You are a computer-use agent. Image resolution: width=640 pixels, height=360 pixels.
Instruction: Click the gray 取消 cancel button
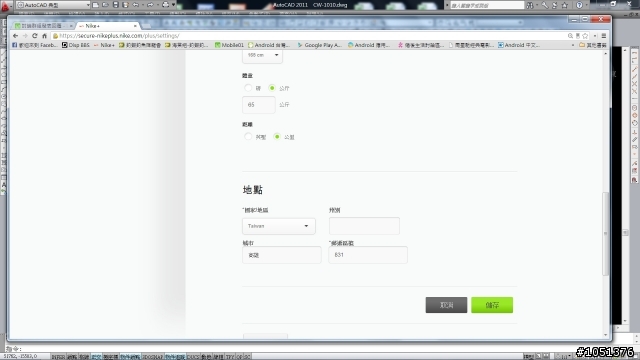pyautogui.click(x=446, y=305)
